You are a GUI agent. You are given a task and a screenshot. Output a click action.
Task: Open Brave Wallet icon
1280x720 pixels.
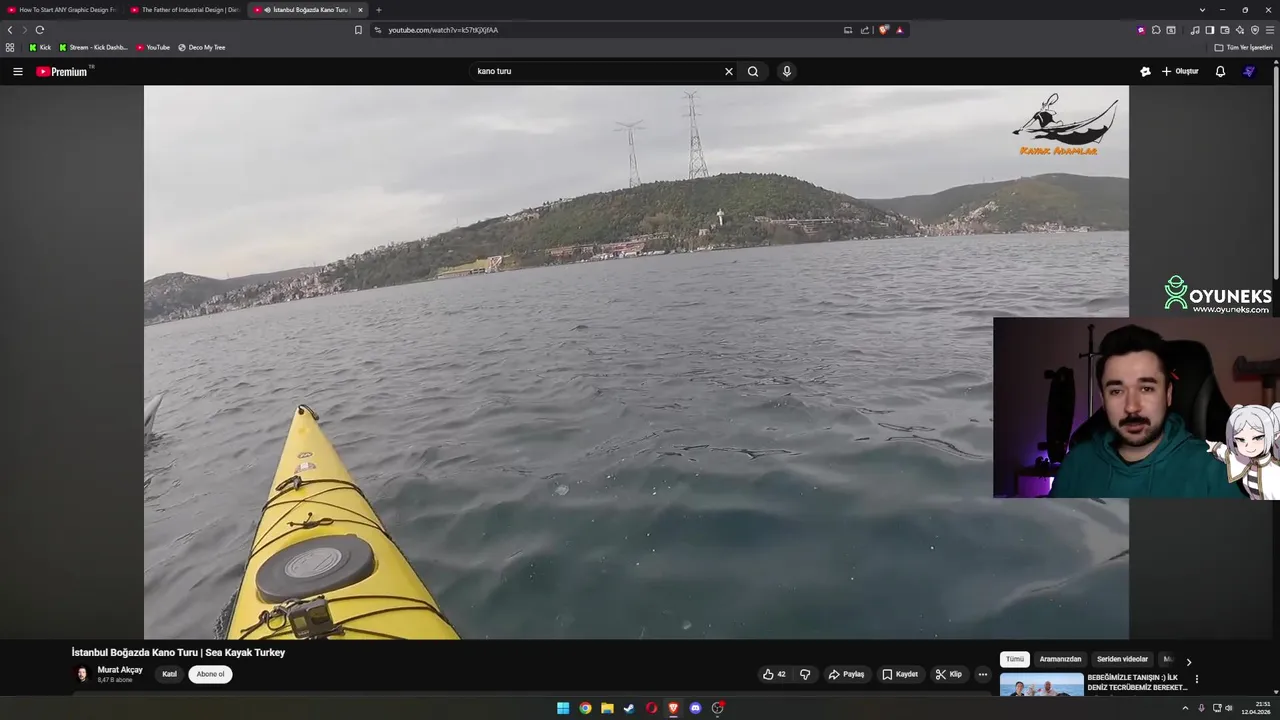[x=1225, y=30]
